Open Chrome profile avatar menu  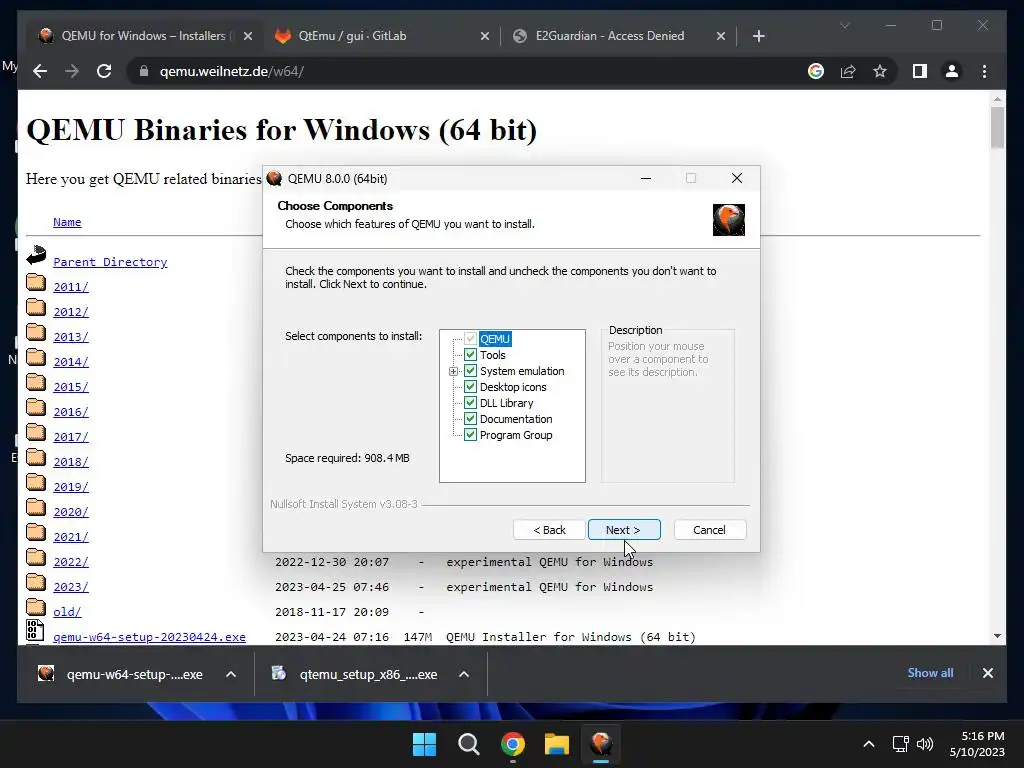tap(952, 71)
